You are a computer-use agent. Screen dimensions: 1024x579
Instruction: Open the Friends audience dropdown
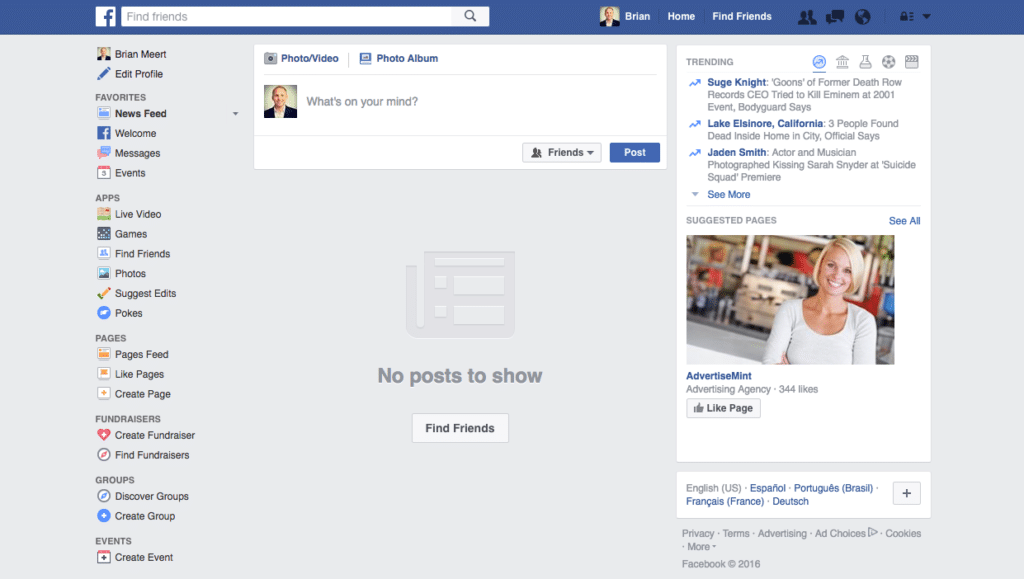click(x=562, y=152)
